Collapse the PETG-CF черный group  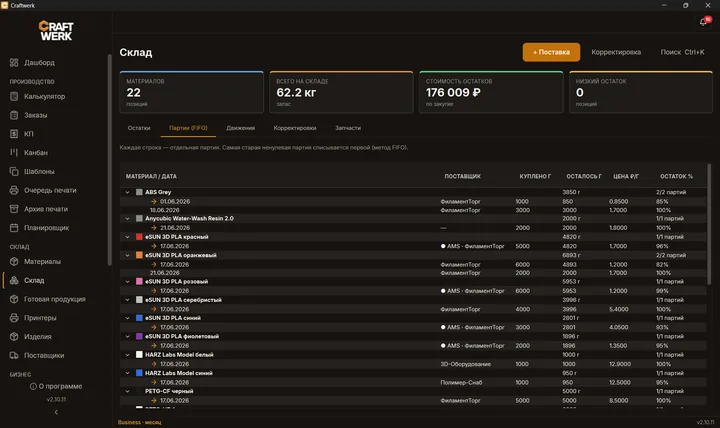click(128, 392)
